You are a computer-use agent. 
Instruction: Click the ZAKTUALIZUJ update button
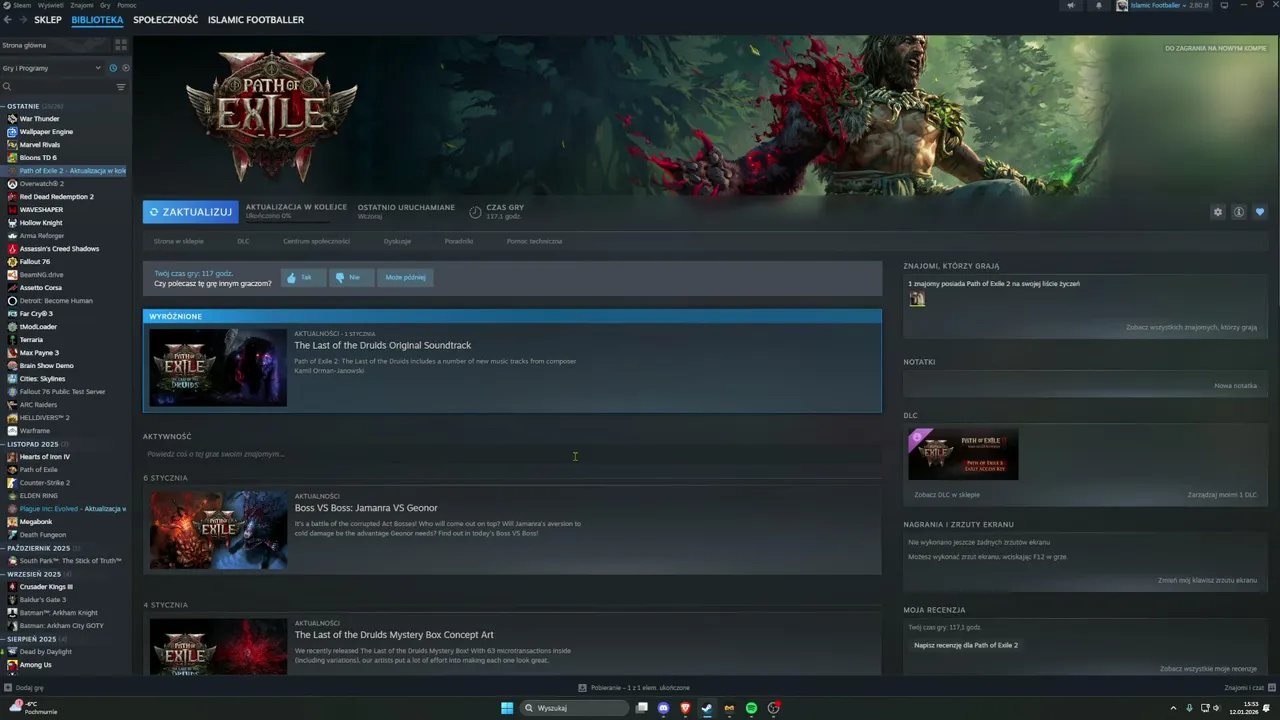click(190, 212)
